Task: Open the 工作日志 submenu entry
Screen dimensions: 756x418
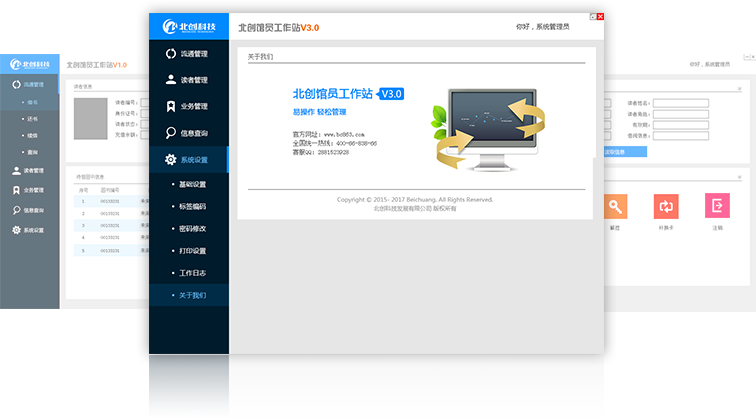Action: coord(192,273)
